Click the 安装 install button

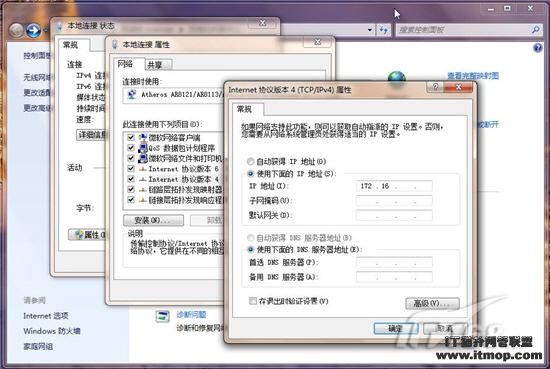point(153,220)
